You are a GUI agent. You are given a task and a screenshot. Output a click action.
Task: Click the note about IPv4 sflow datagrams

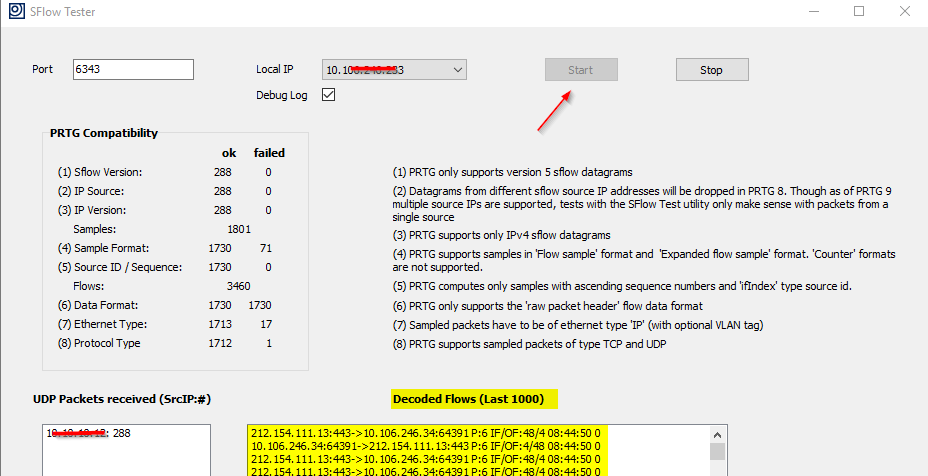pos(501,235)
